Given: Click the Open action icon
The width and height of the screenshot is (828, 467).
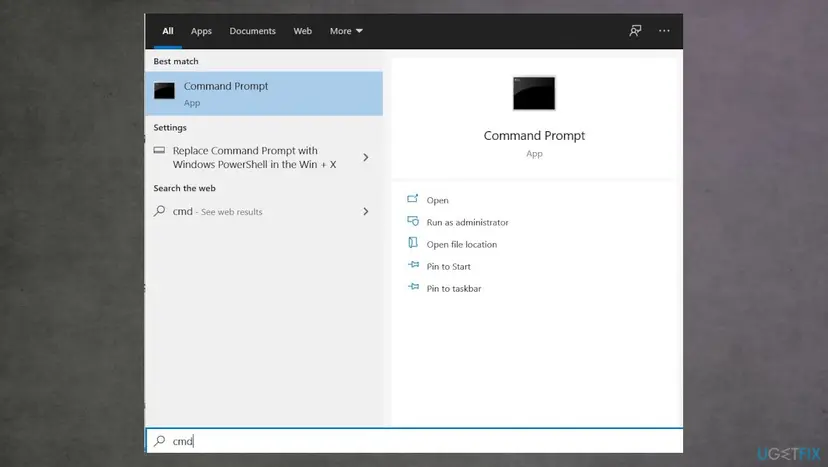Looking at the screenshot, I should coord(413,199).
